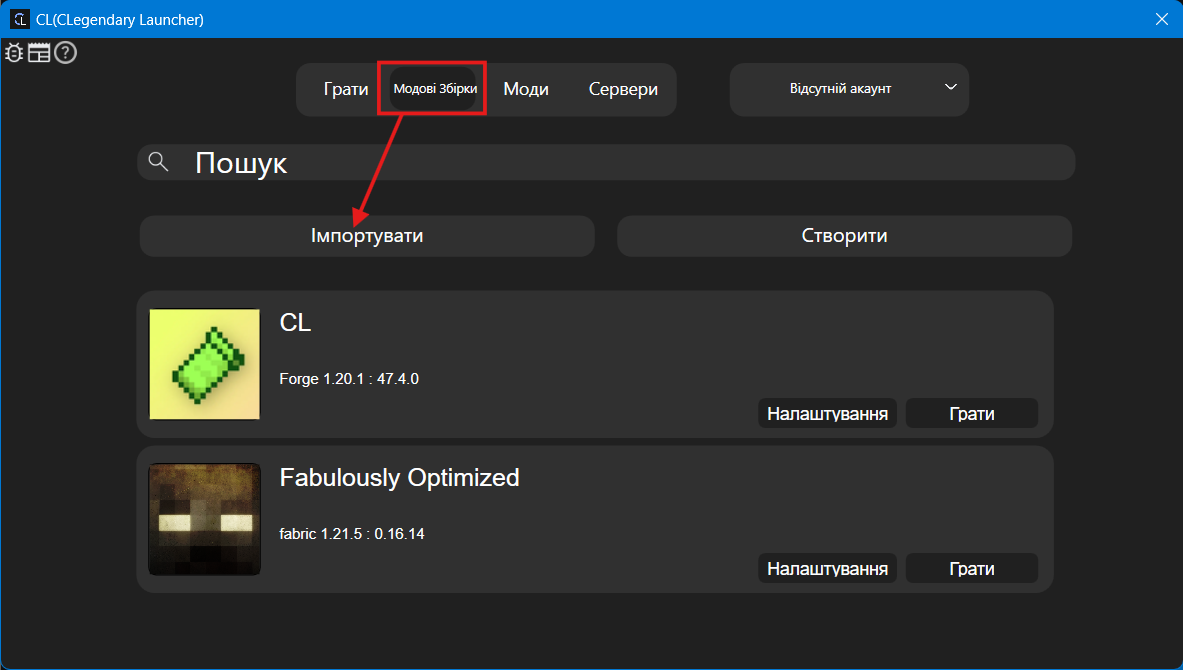Click the help question mark icon
The width and height of the screenshot is (1183, 670).
[65, 53]
